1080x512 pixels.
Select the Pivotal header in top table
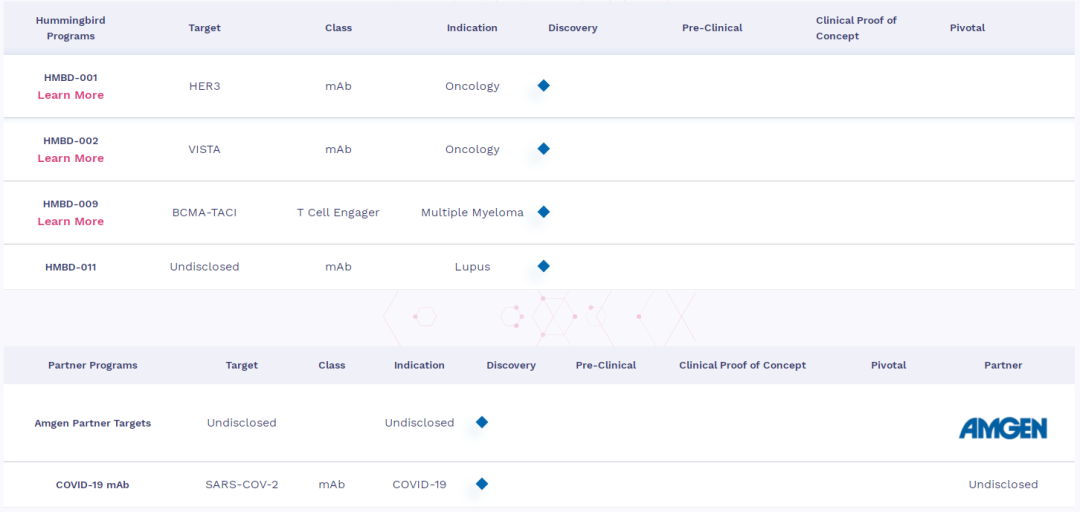coord(967,28)
